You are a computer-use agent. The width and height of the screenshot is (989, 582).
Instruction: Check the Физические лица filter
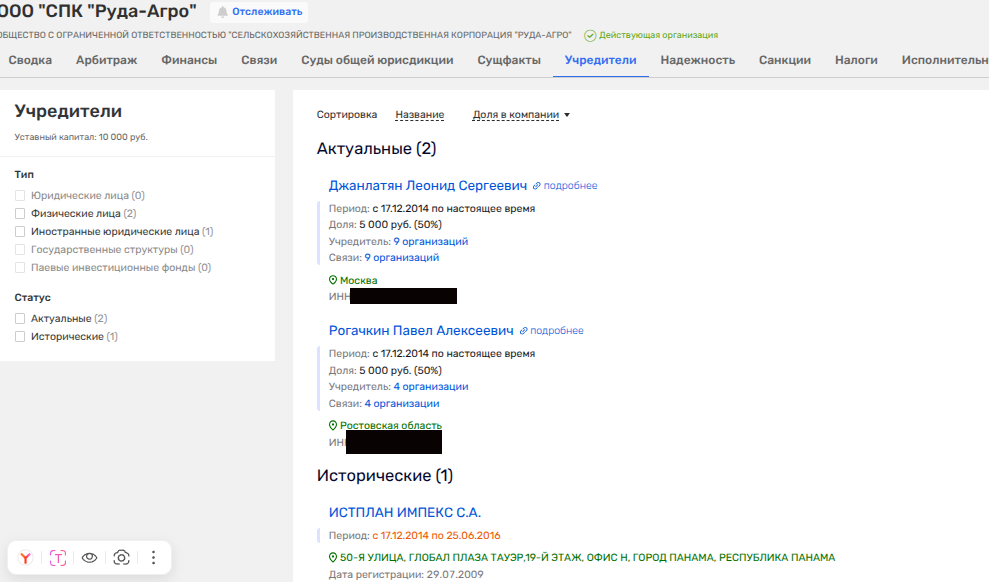(x=20, y=214)
